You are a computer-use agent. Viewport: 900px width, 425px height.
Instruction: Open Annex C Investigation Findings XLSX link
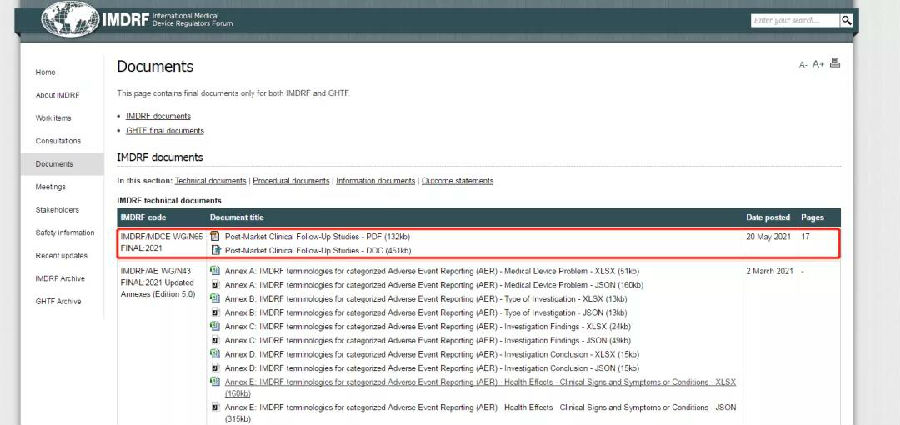point(428,327)
